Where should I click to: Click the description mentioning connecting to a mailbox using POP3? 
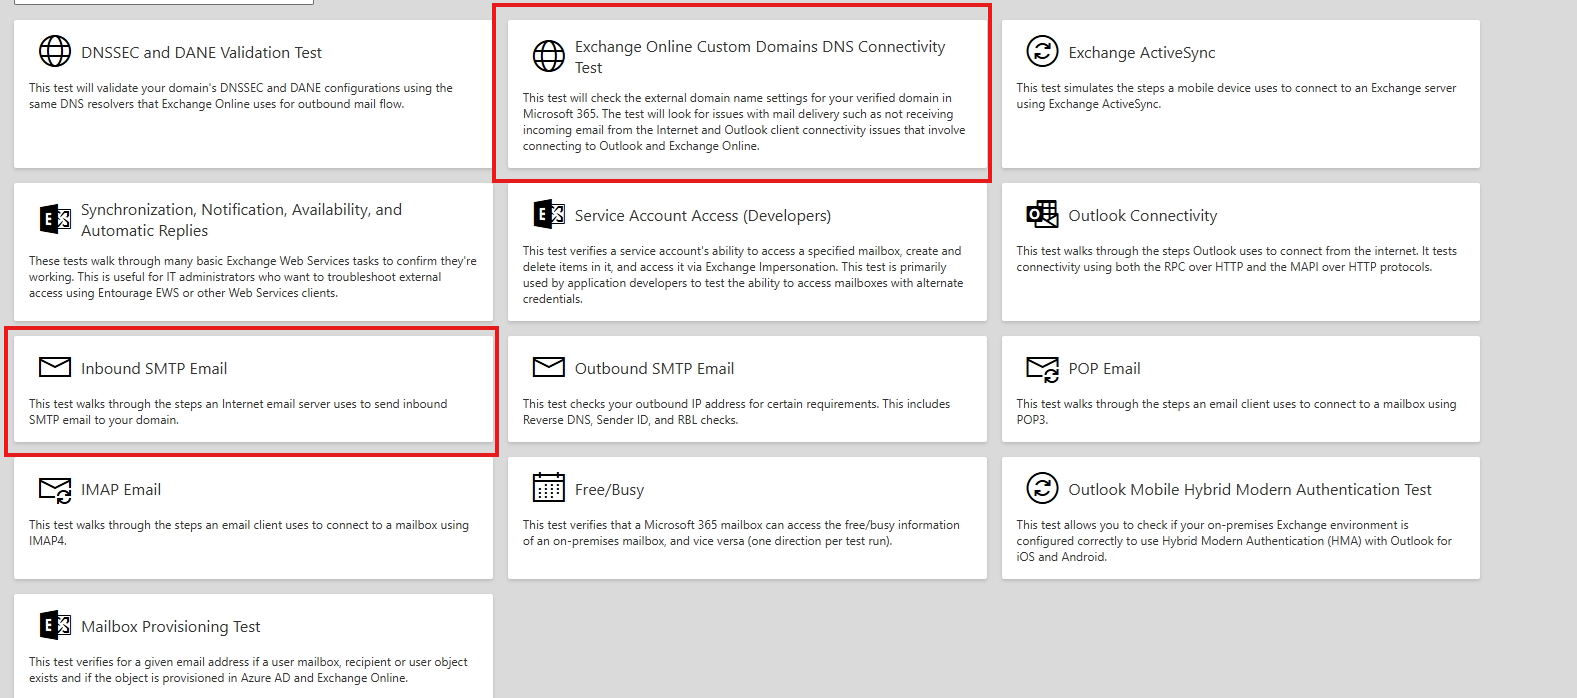[1236, 412]
